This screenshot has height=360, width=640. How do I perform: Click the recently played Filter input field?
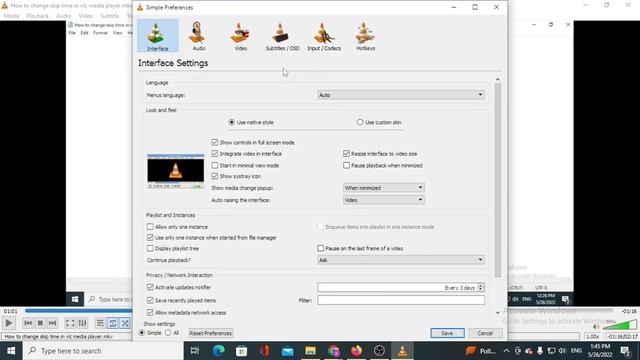tap(401, 300)
